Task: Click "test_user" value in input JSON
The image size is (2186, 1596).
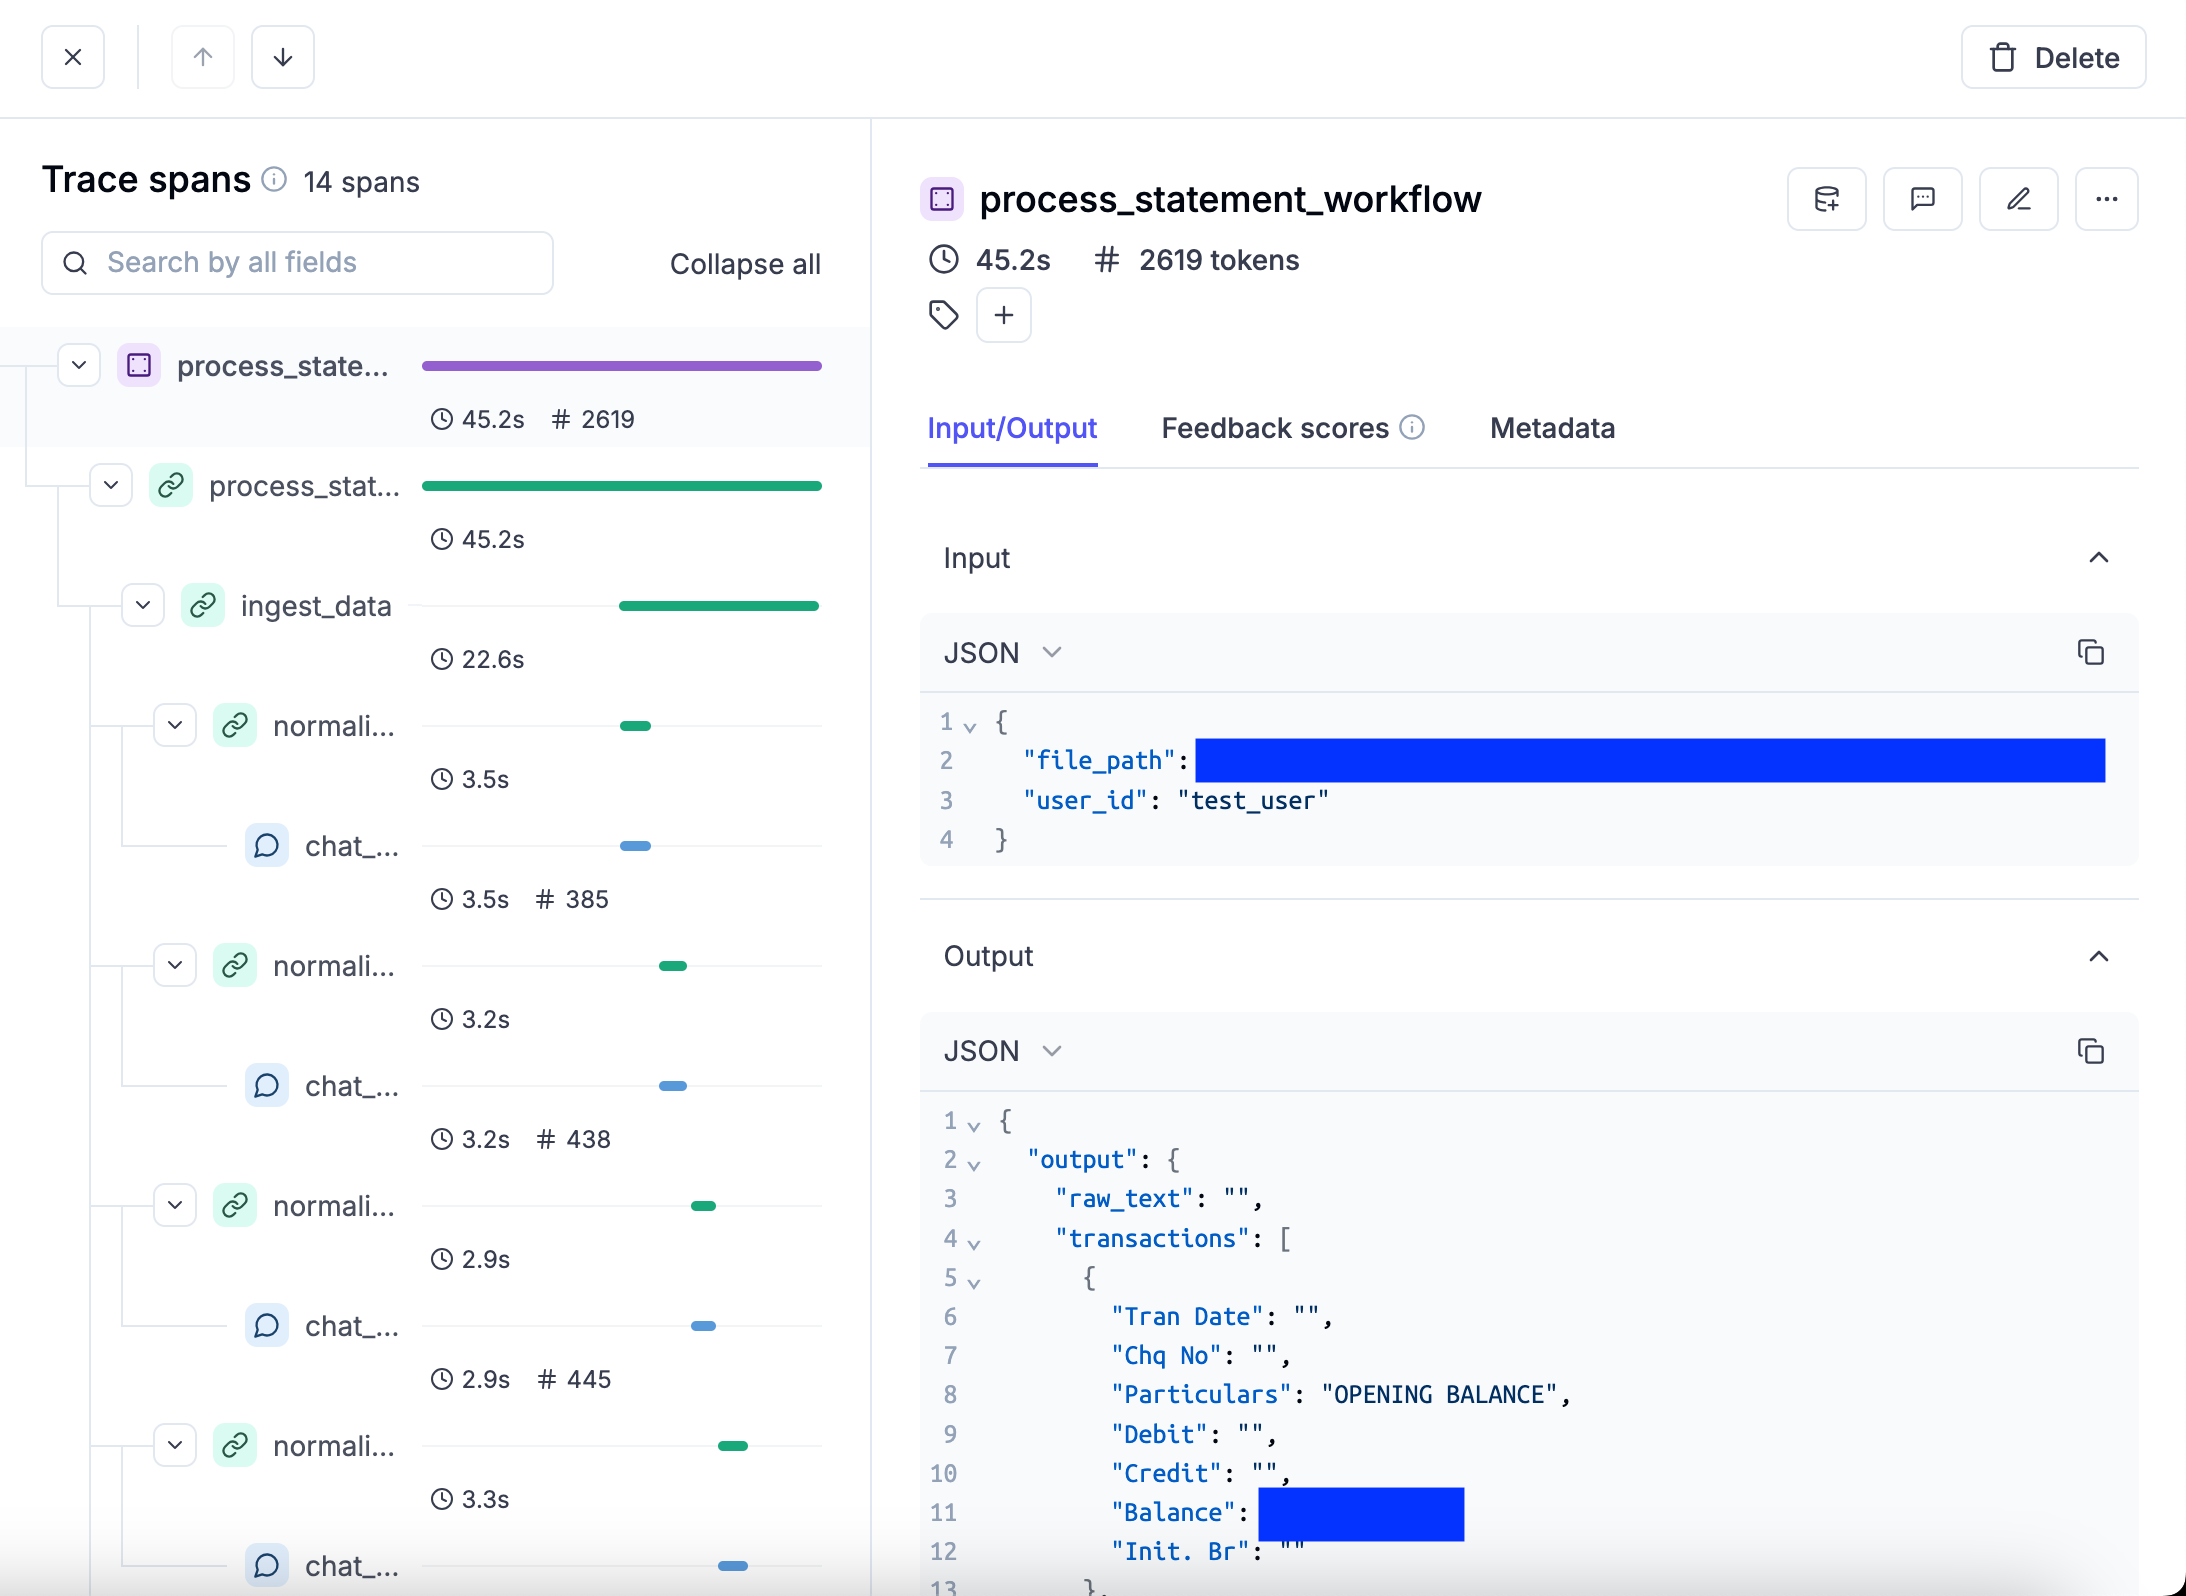Action: (1253, 800)
